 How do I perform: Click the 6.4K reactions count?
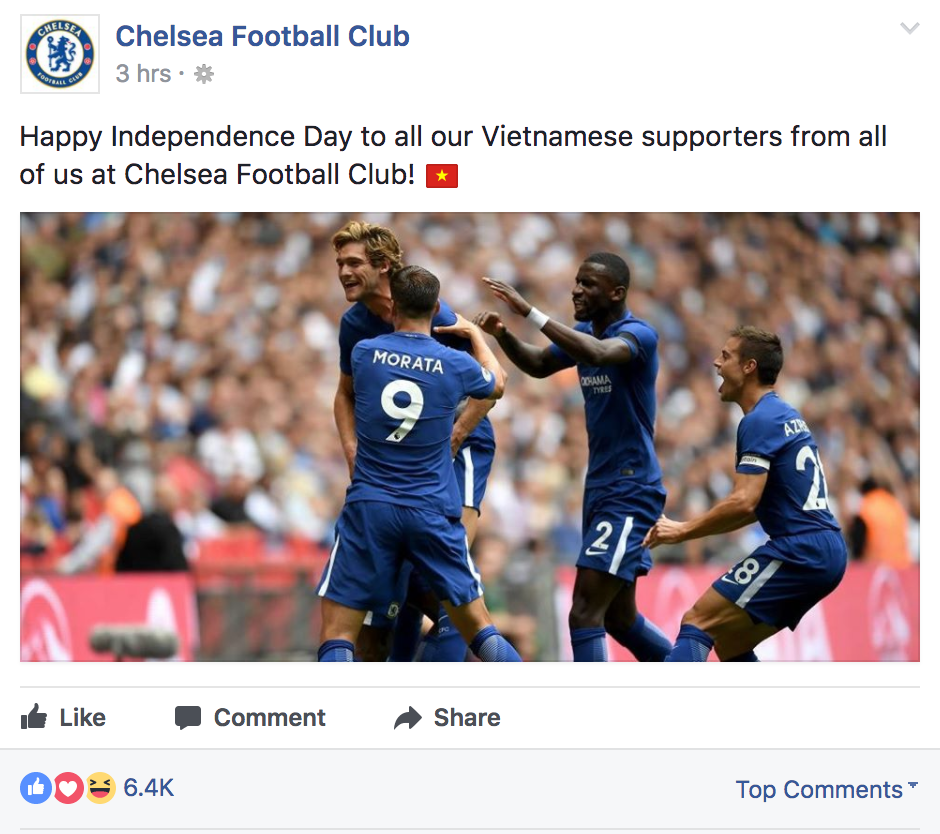click(148, 788)
